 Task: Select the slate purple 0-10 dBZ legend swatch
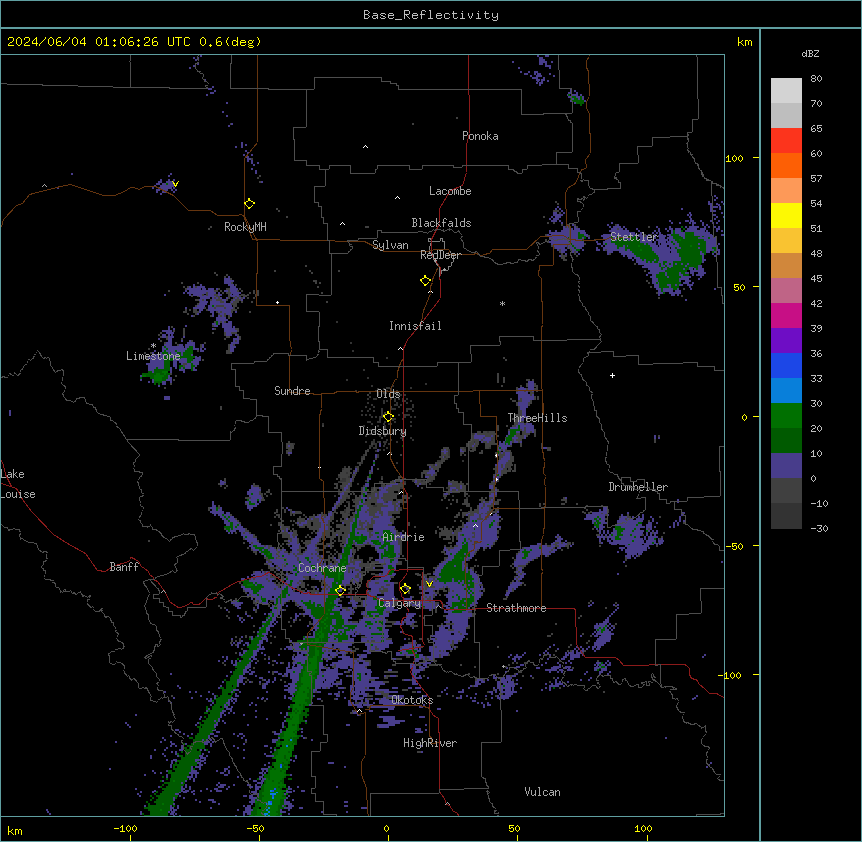pos(786,466)
